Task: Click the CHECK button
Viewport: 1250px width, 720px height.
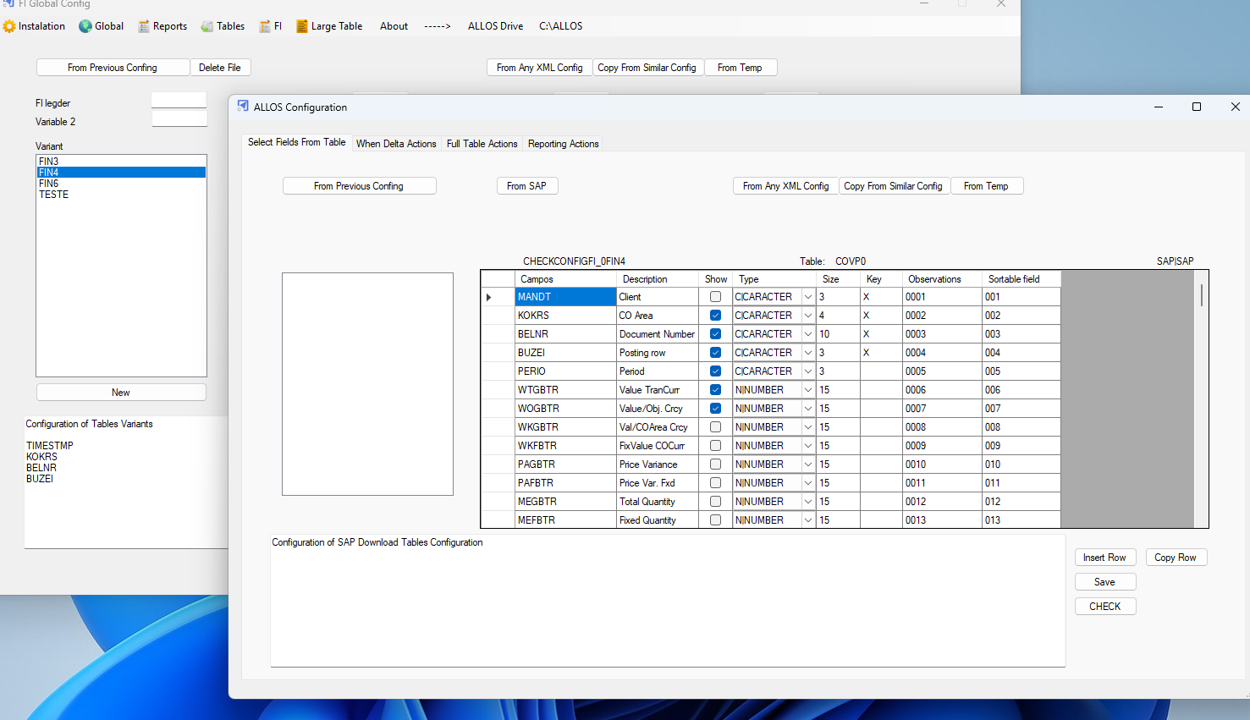Action: pos(1105,606)
